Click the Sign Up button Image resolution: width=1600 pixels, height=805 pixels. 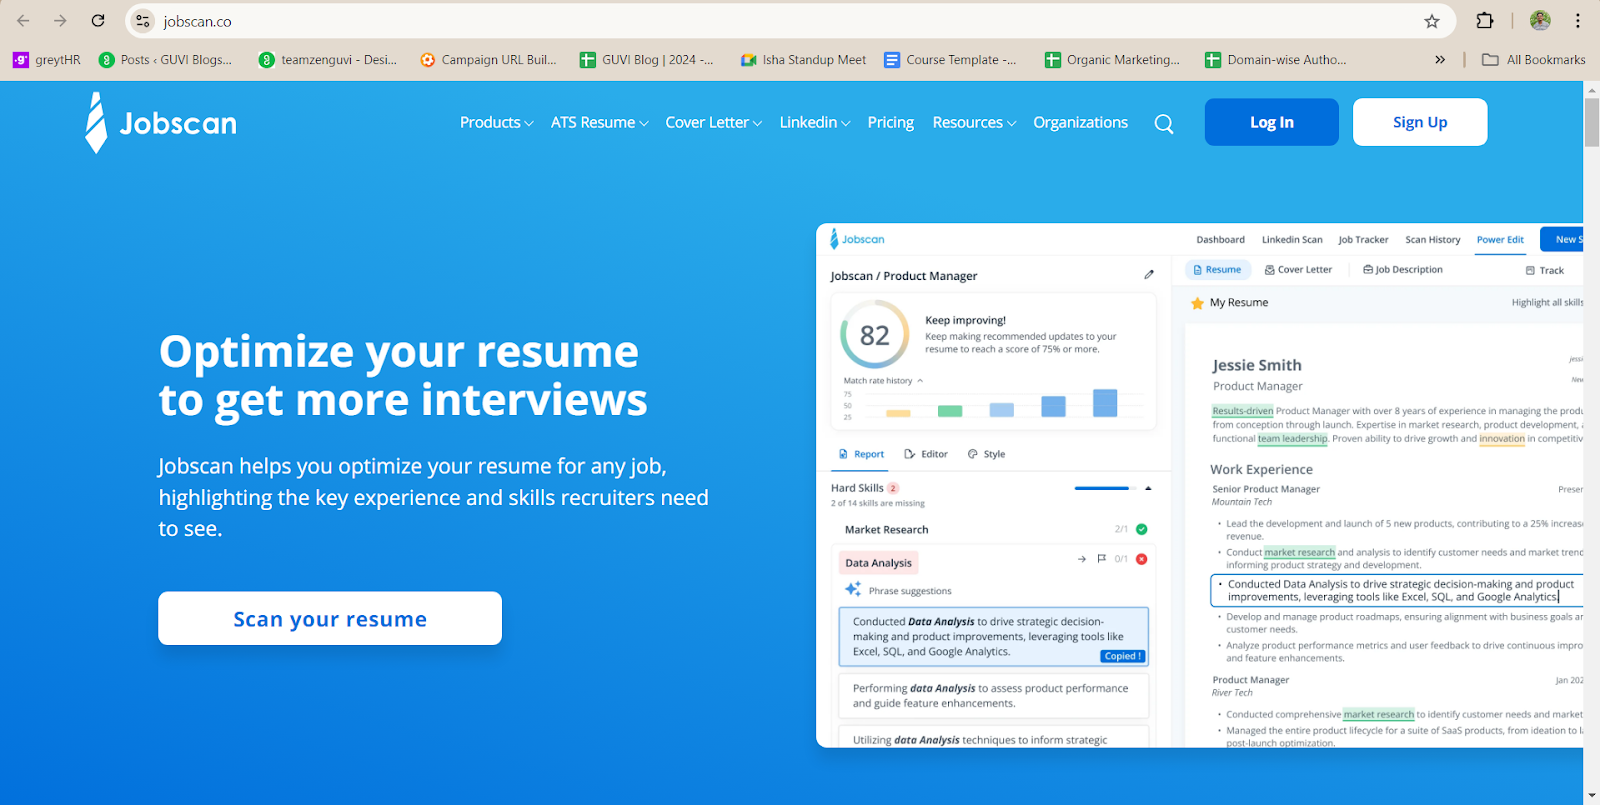tap(1420, 122)
